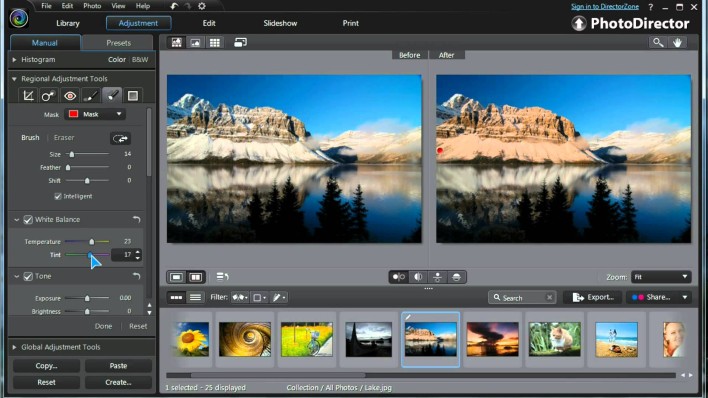Viewport: 708px width, 398px height.
Task: Show single photo view
Action: coord(177,277)
